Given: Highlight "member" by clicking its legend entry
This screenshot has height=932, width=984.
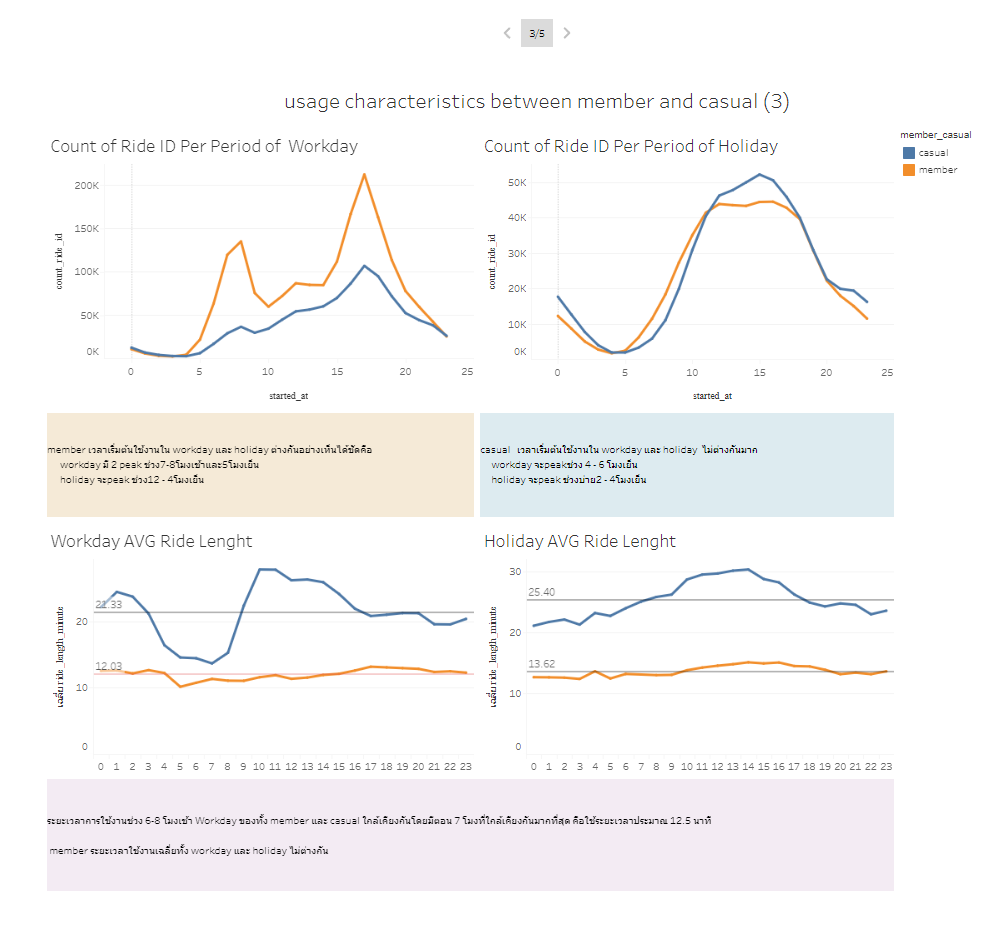Looking at the screenshot, I should (938, 169).
